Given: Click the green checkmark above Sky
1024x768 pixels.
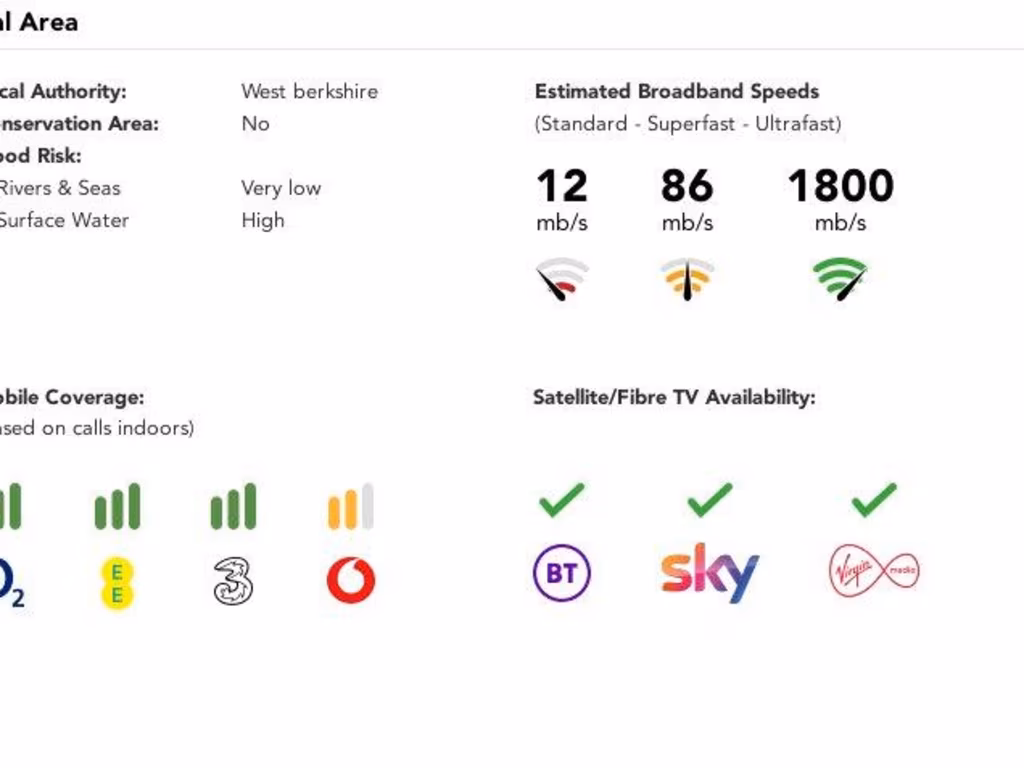Looking at the screenshot, I should [x=709, y=499].
